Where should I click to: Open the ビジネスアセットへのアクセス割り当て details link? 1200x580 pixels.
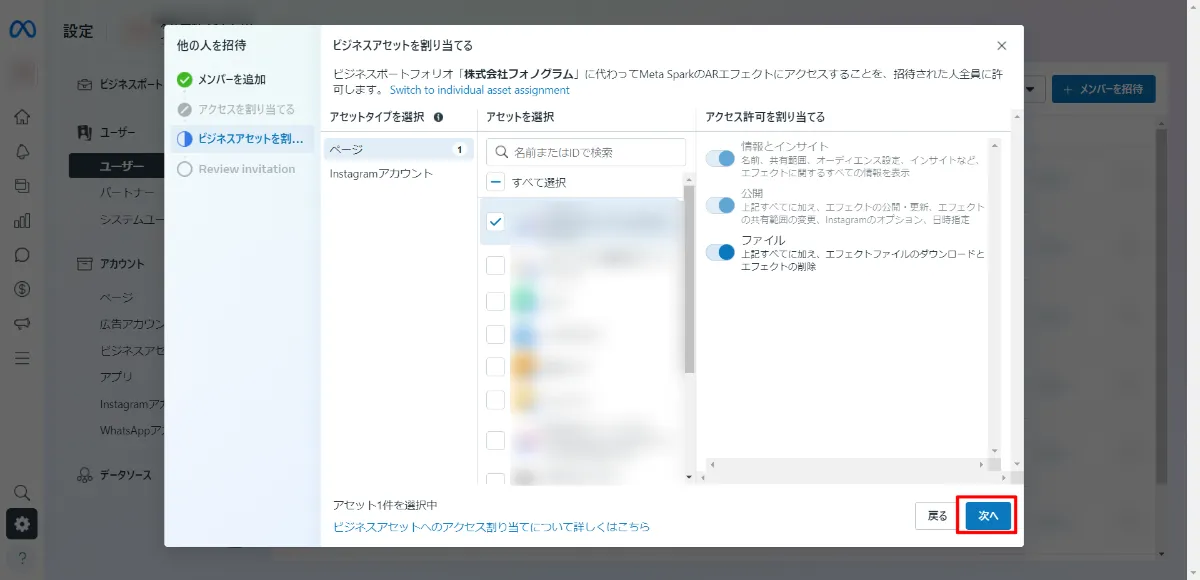tap(491, 526)
